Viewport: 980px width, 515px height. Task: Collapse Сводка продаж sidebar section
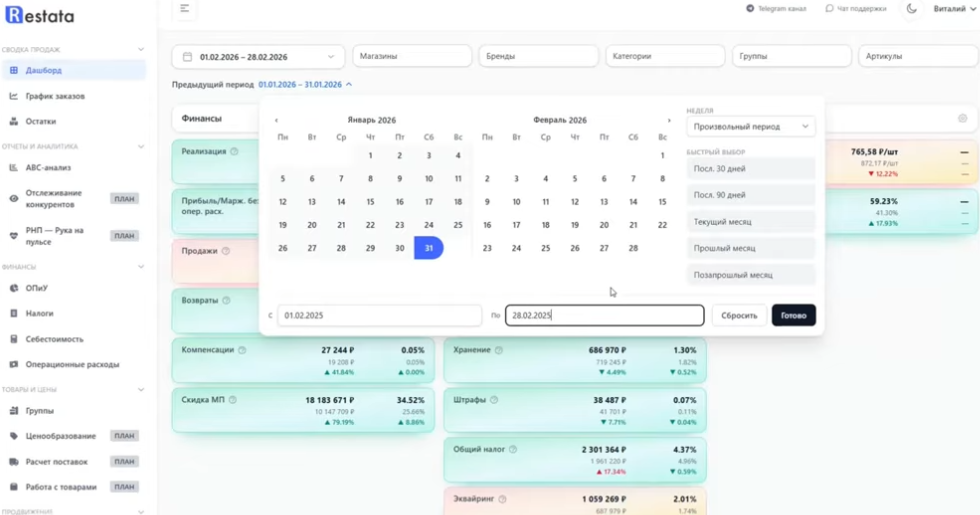[x=141, y=49]
